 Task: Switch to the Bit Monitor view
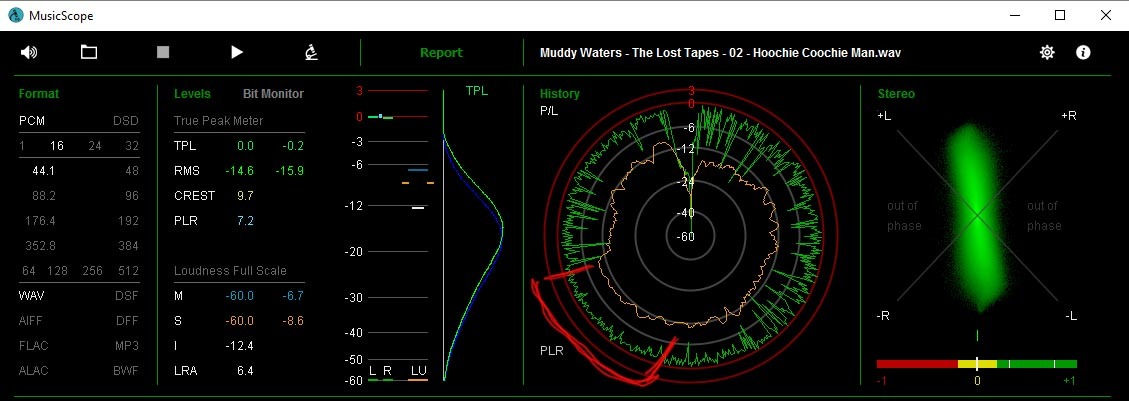(x=273, y=94)
